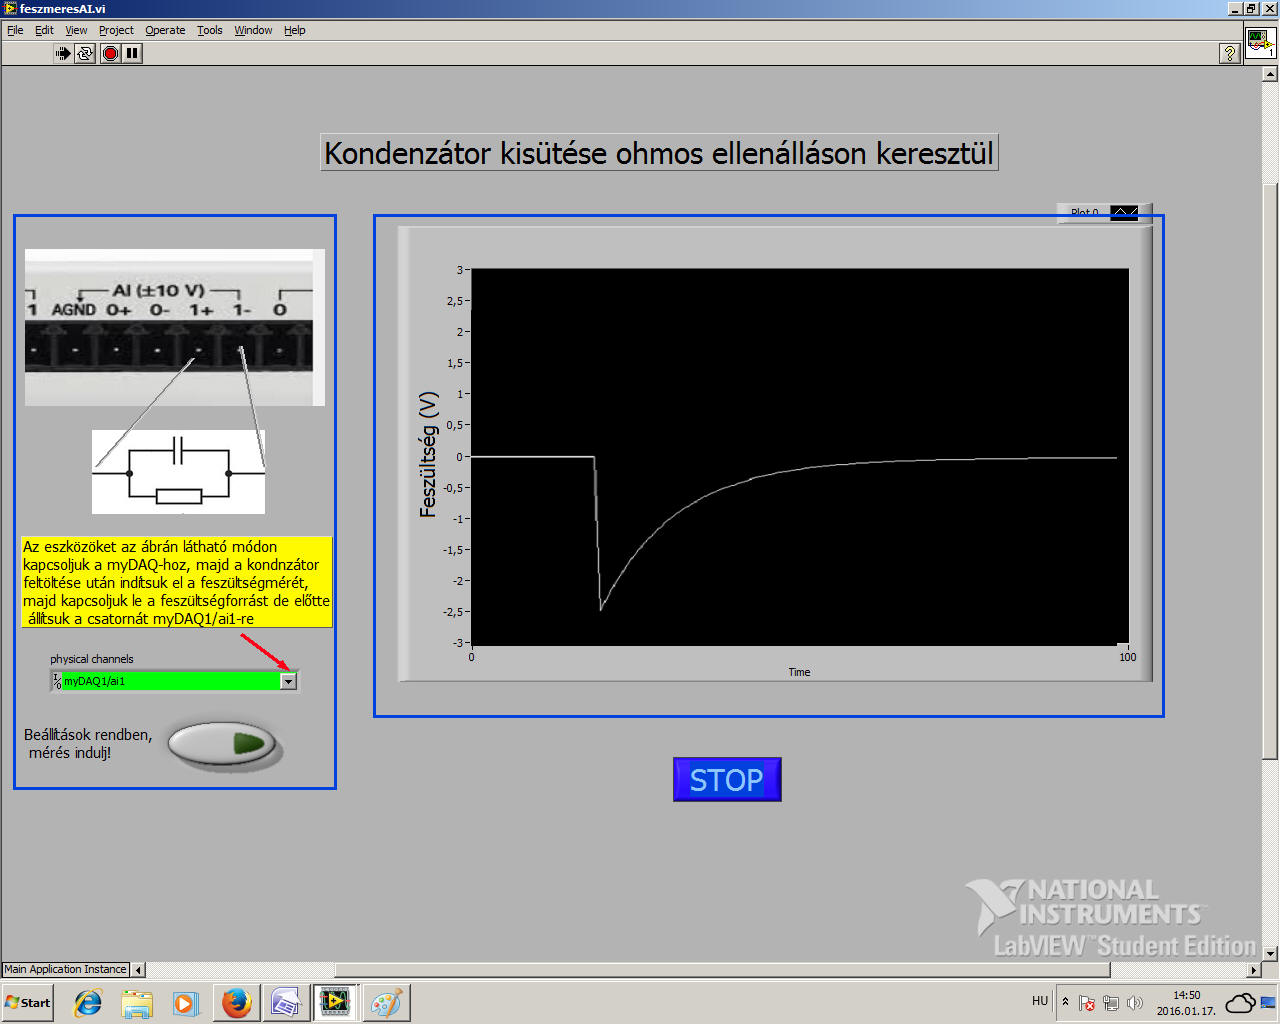Image resolution: width=1280 pixels, height=1024 pixels.
Task: Open the Tools menu
Action: pos(209,30)
